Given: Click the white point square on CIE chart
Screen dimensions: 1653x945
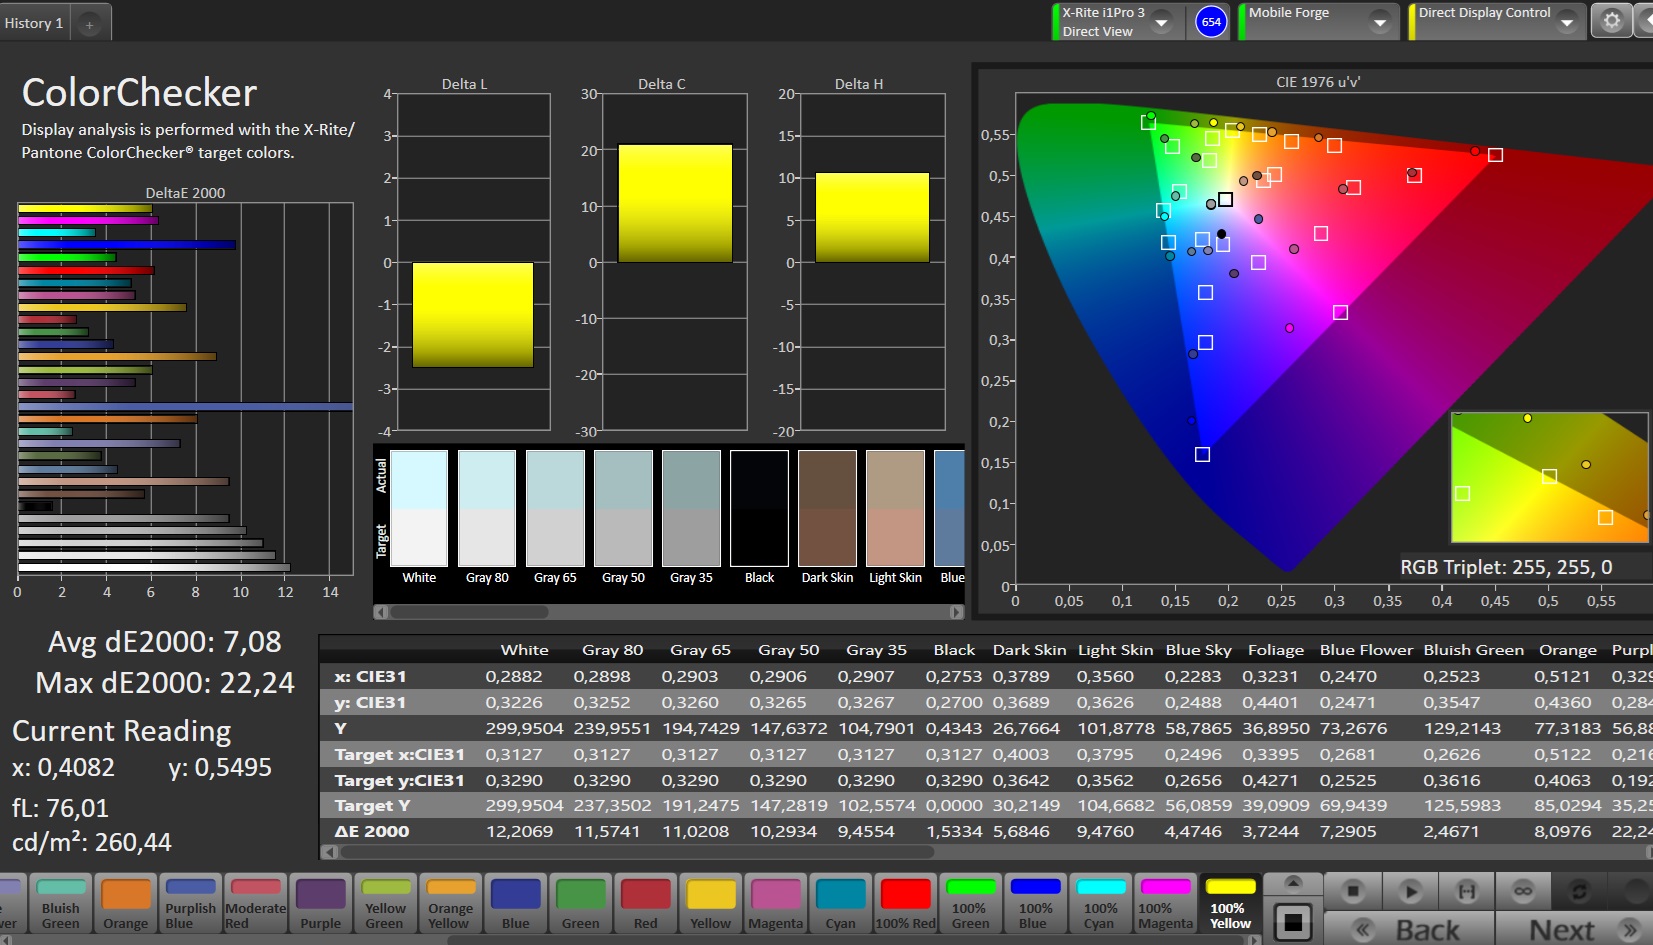Looking at the screenshot, I should 1225,199.
